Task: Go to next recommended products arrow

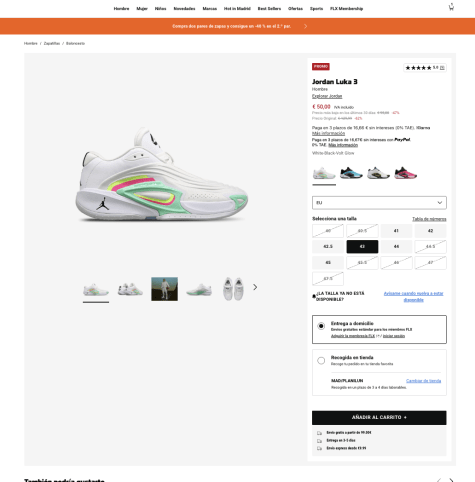Action: 451,480
